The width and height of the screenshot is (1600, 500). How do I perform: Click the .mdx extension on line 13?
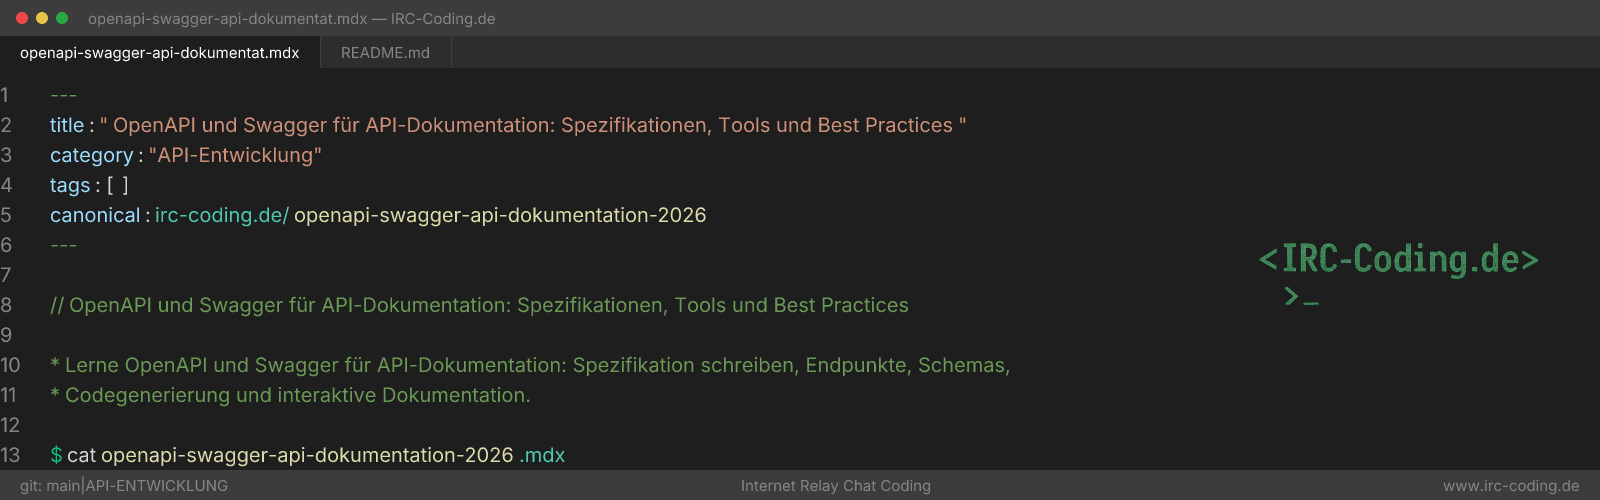(x=542, y=455)
